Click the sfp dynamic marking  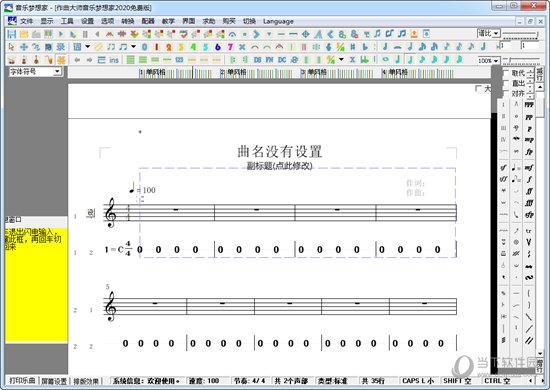point(529,215)
